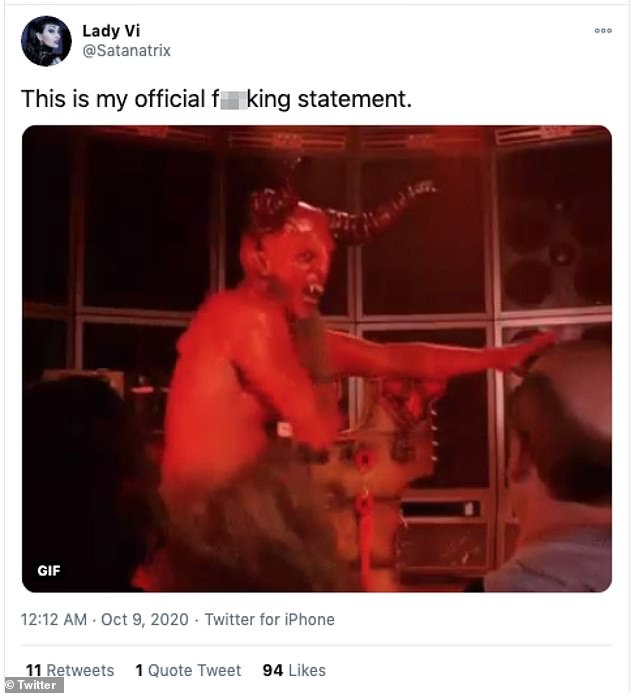
Task: Click the © Twitter watermark
Action: click(32, 685)
